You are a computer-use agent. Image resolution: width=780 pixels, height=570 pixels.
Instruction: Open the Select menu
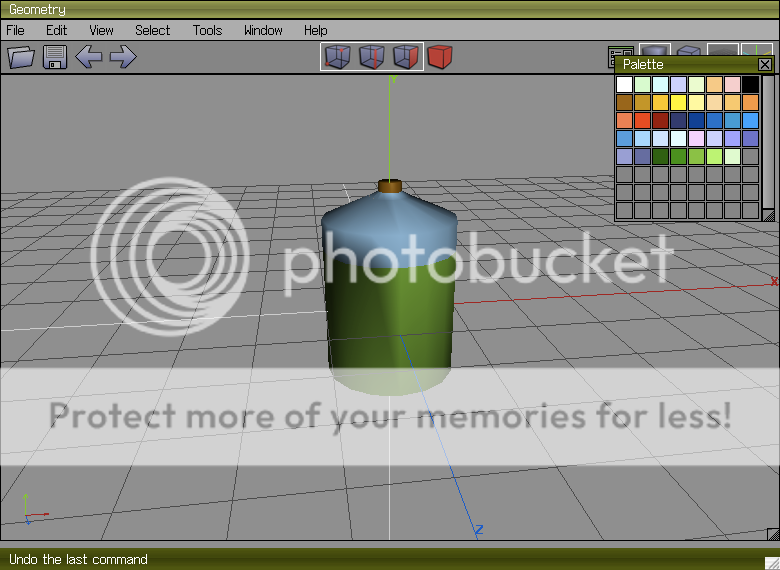coord(152,30)
